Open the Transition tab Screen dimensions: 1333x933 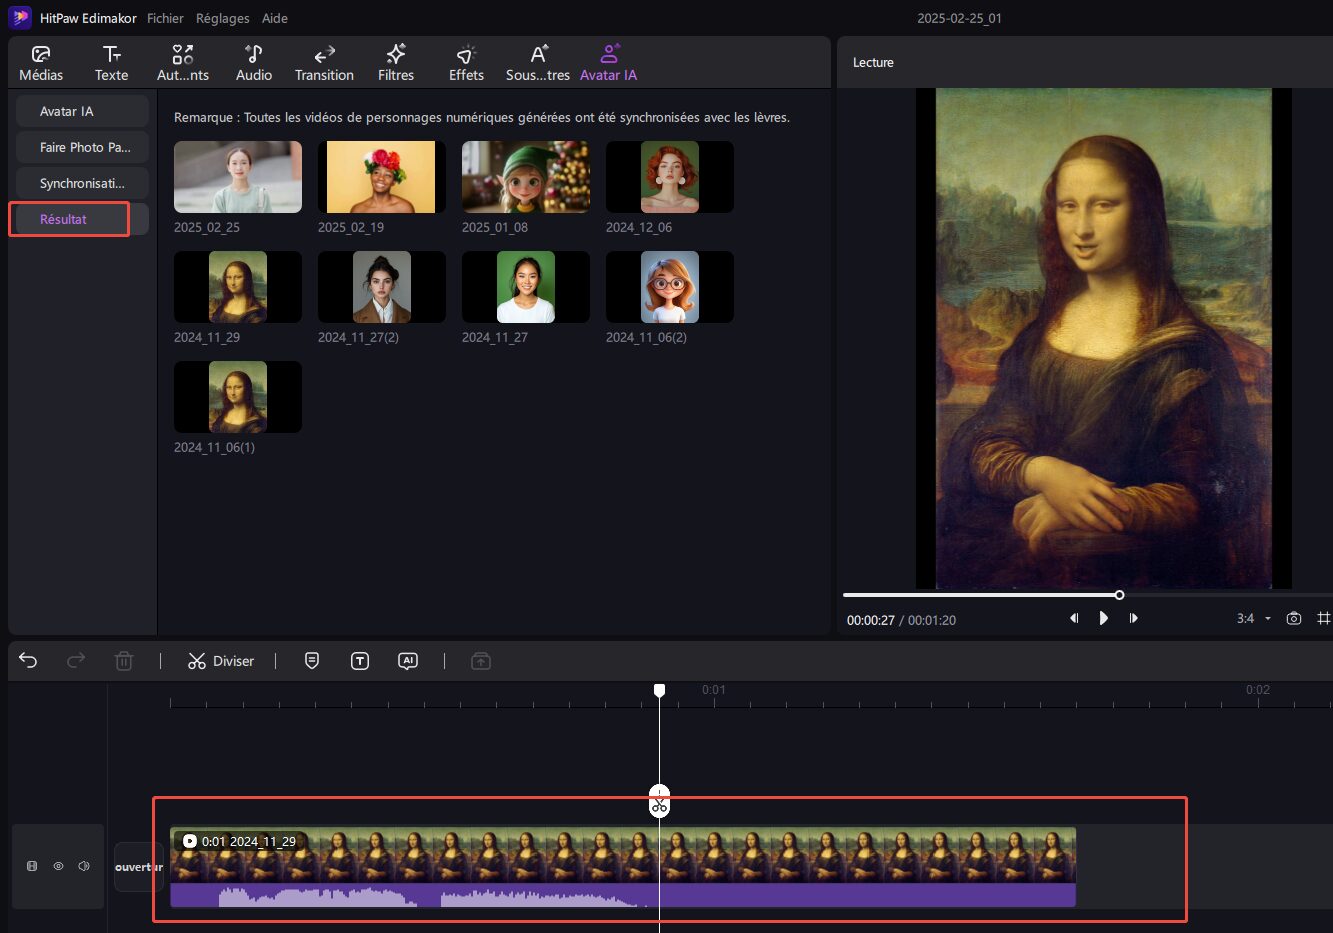tap(324, 63)
